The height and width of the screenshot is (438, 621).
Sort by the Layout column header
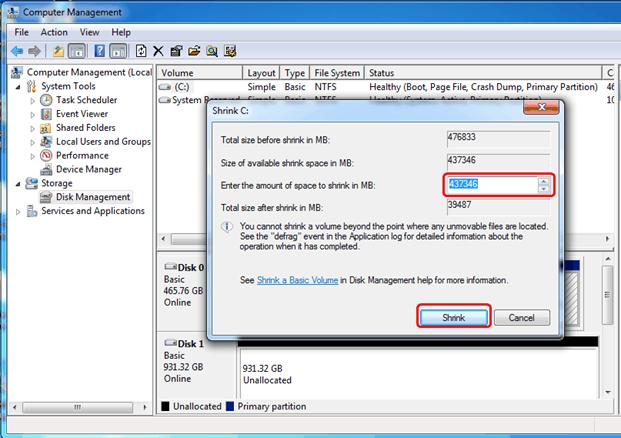click(x=261, y=73)
